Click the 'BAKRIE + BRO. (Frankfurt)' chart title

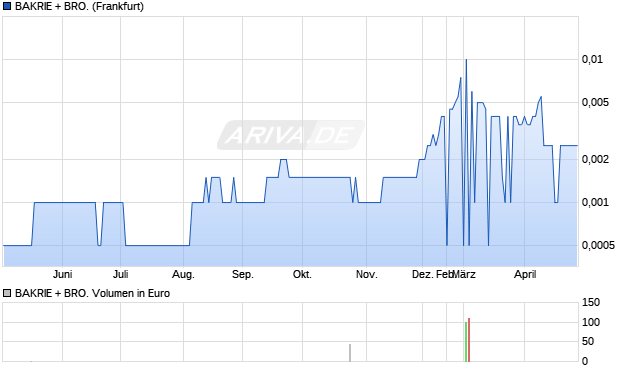pyautogui.click(x=79, y=6)
